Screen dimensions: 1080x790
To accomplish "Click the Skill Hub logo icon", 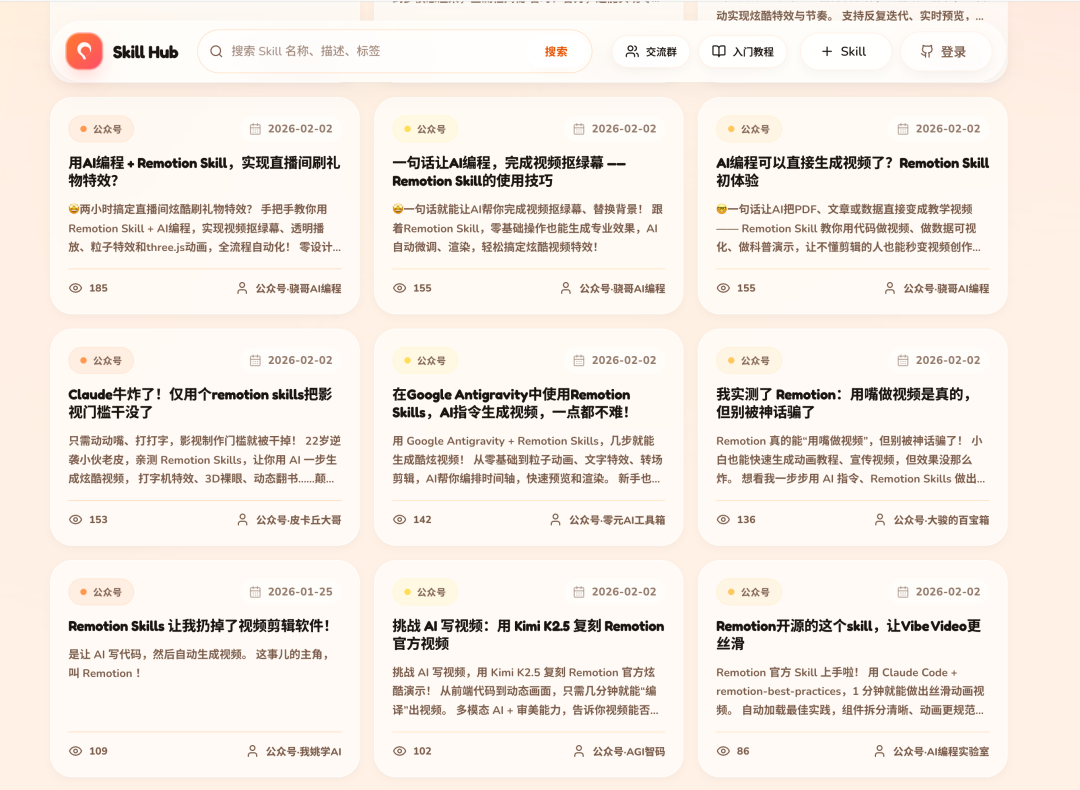I will point(84,51).
